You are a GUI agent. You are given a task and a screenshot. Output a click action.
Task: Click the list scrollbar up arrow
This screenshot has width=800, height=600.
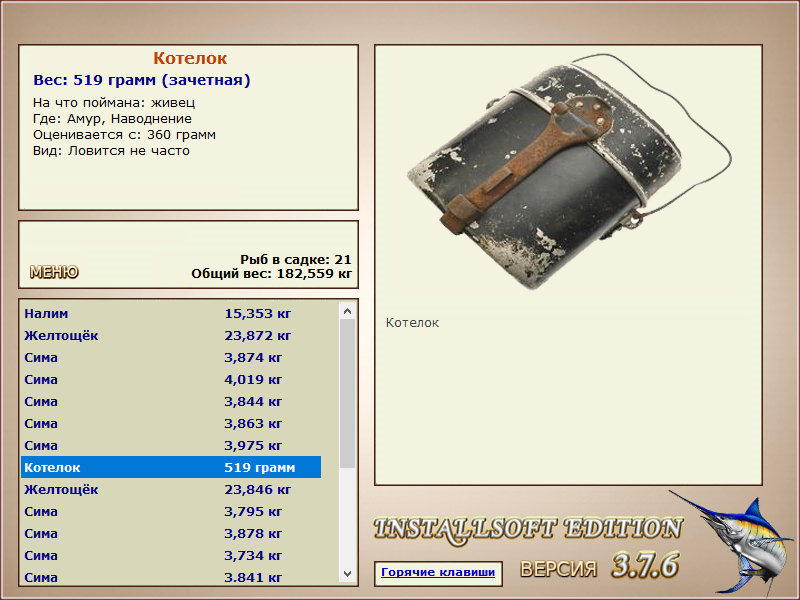point(347,311)
